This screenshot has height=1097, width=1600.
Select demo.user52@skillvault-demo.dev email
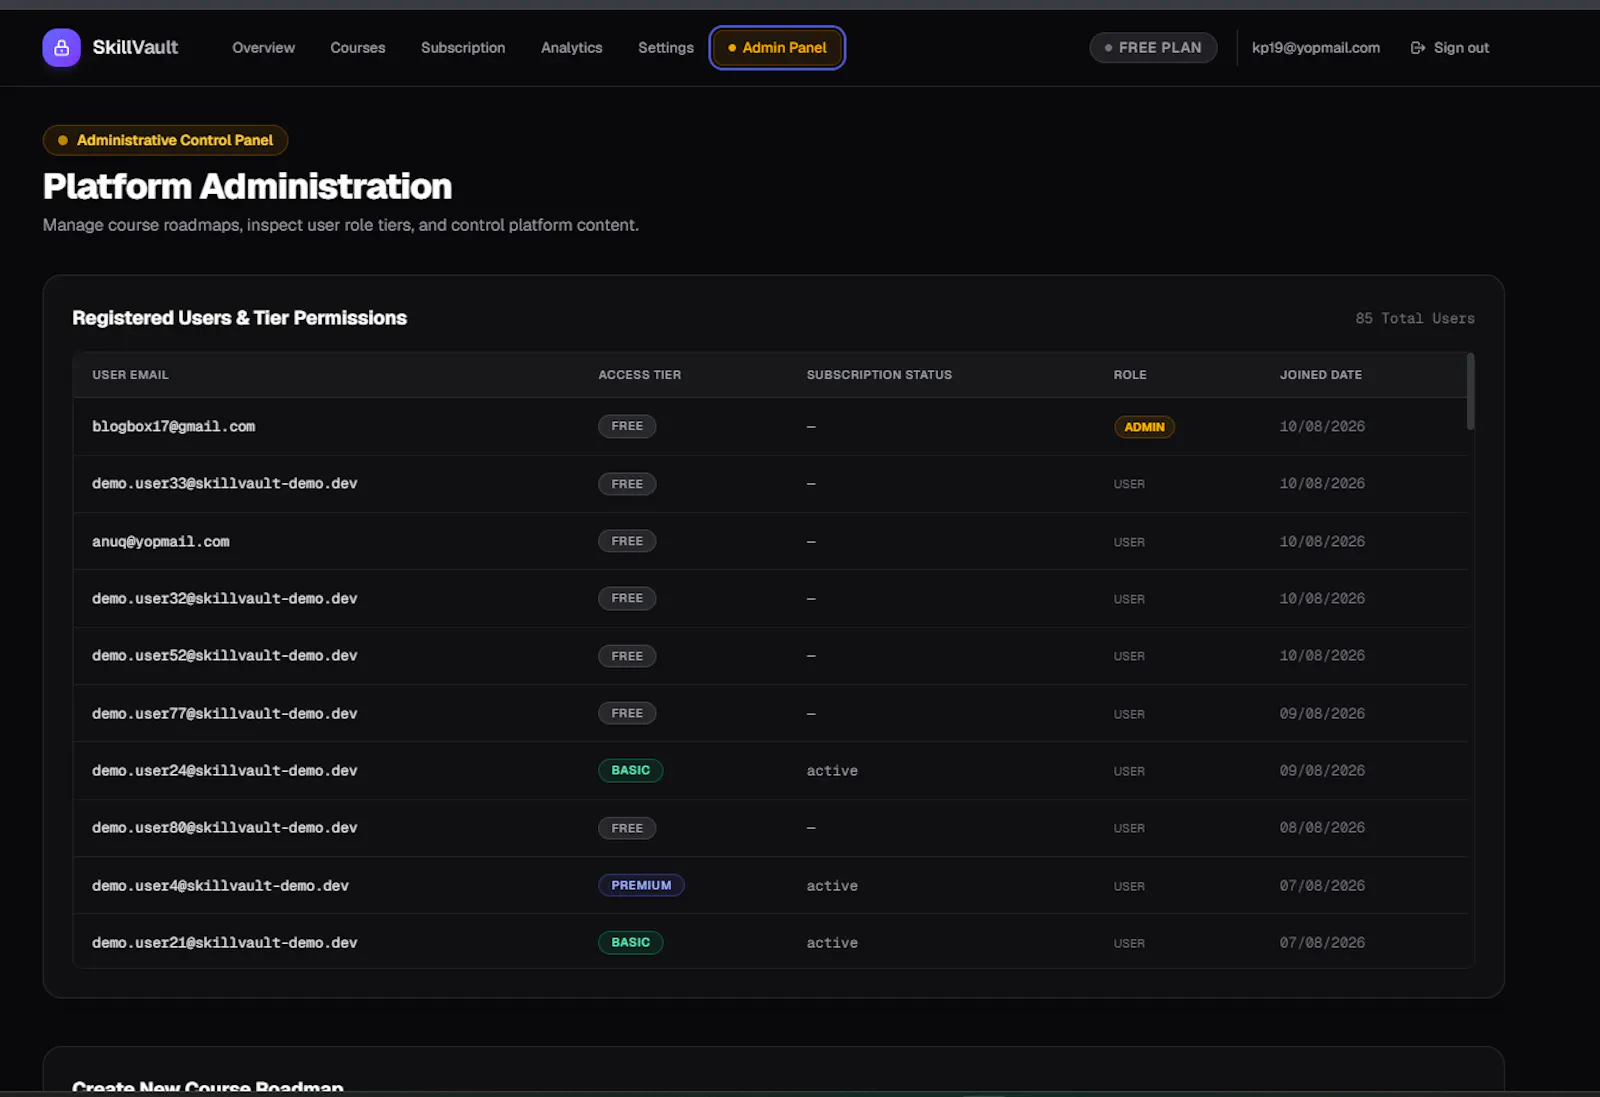[x=224, y=655]
